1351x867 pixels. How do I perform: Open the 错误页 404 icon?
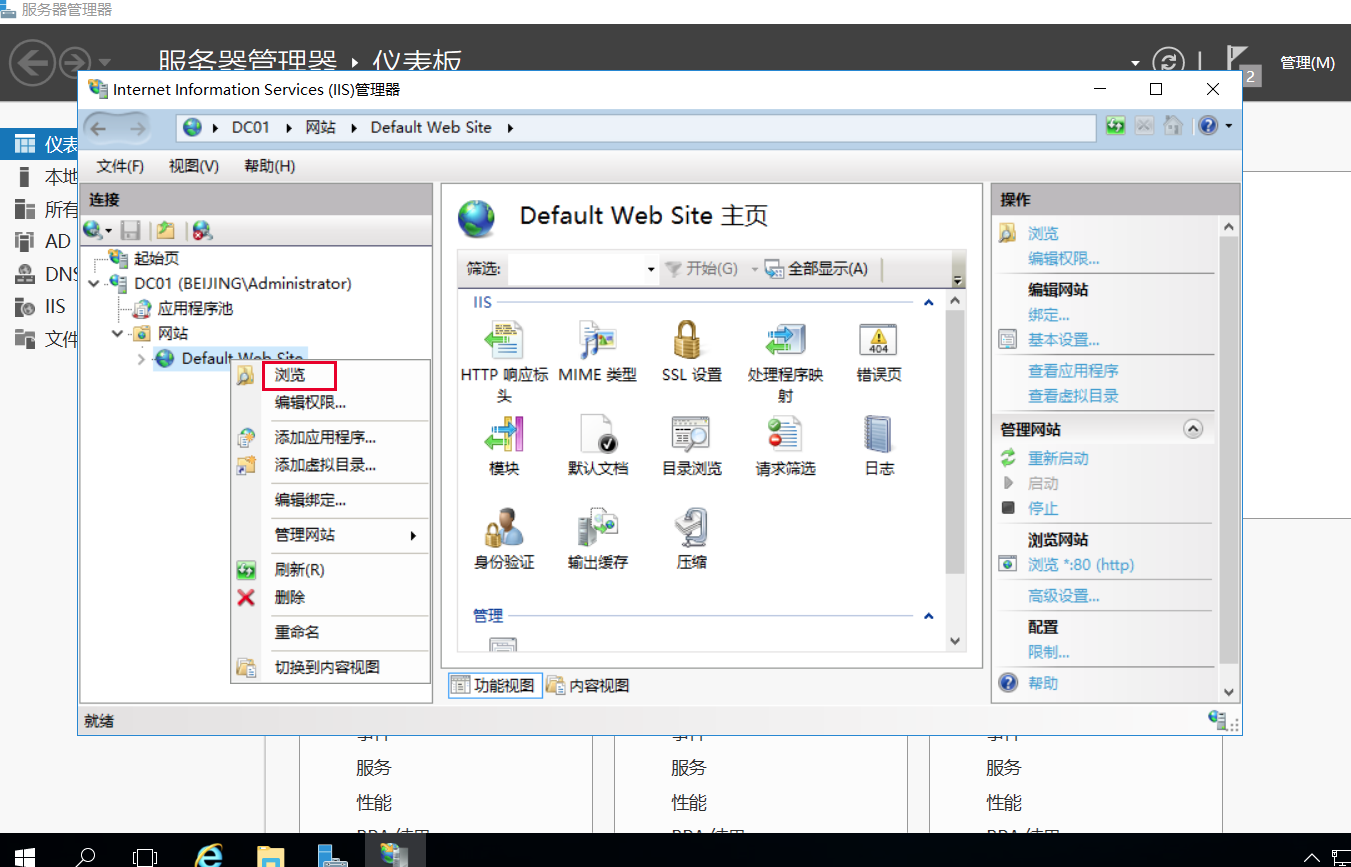coord(879,342)
